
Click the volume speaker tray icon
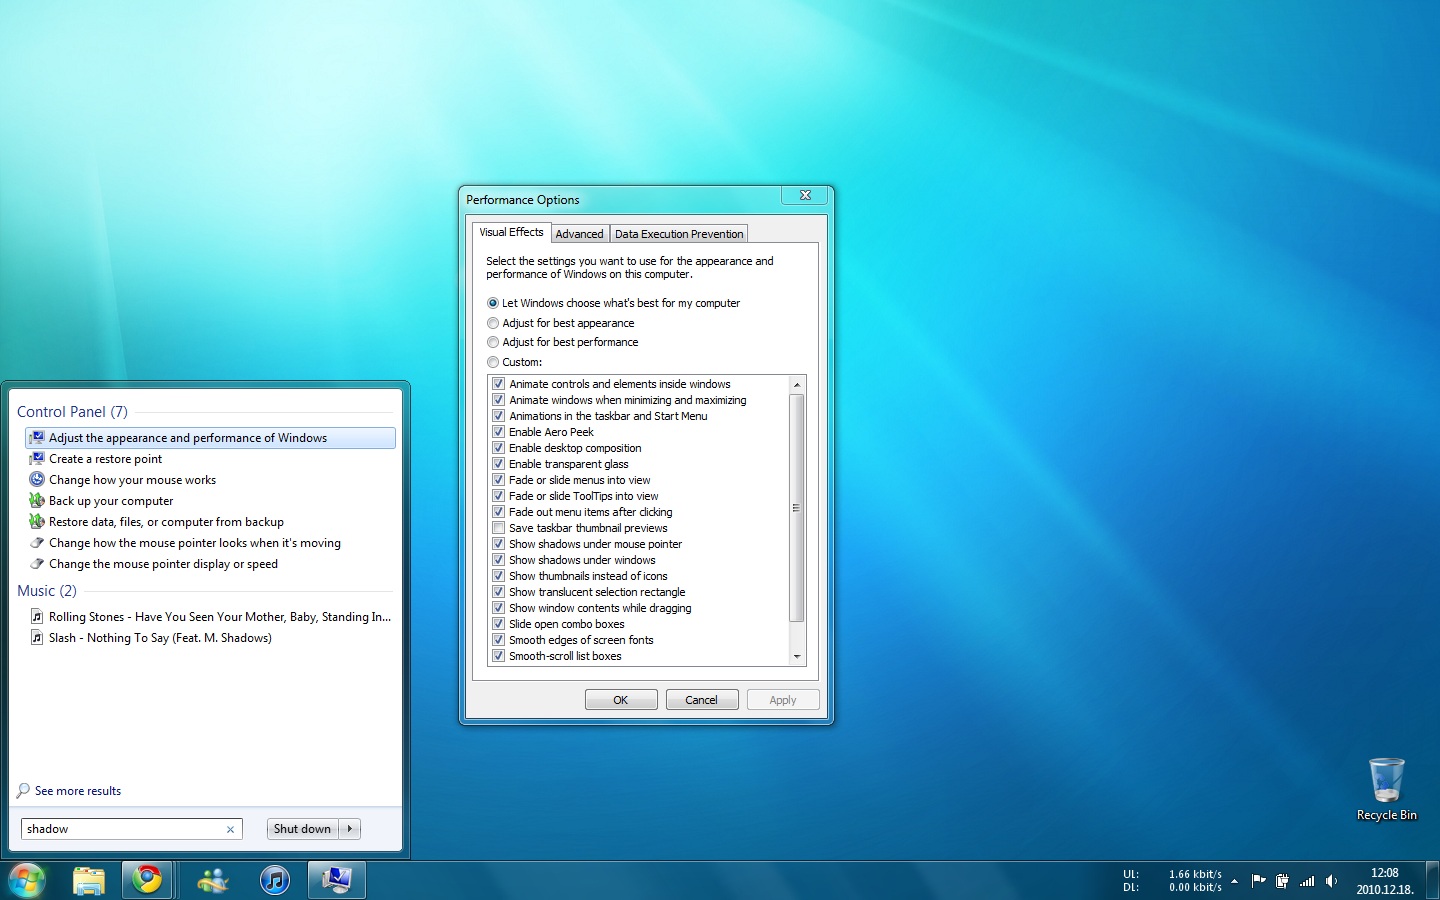(1331, 881)
